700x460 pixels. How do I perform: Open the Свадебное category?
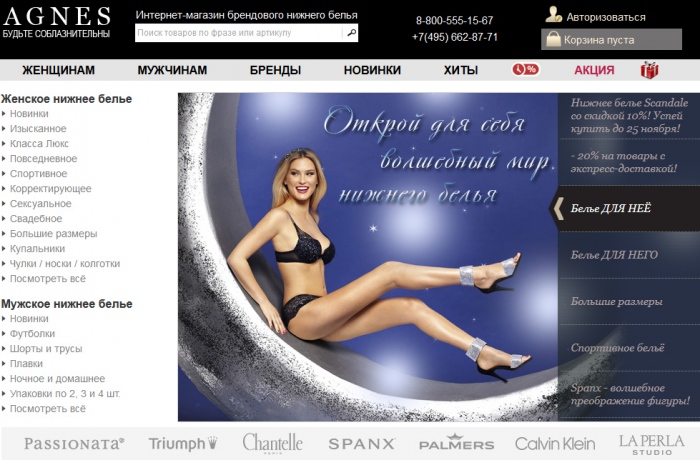pyautogui.click(x=36, y=219)
